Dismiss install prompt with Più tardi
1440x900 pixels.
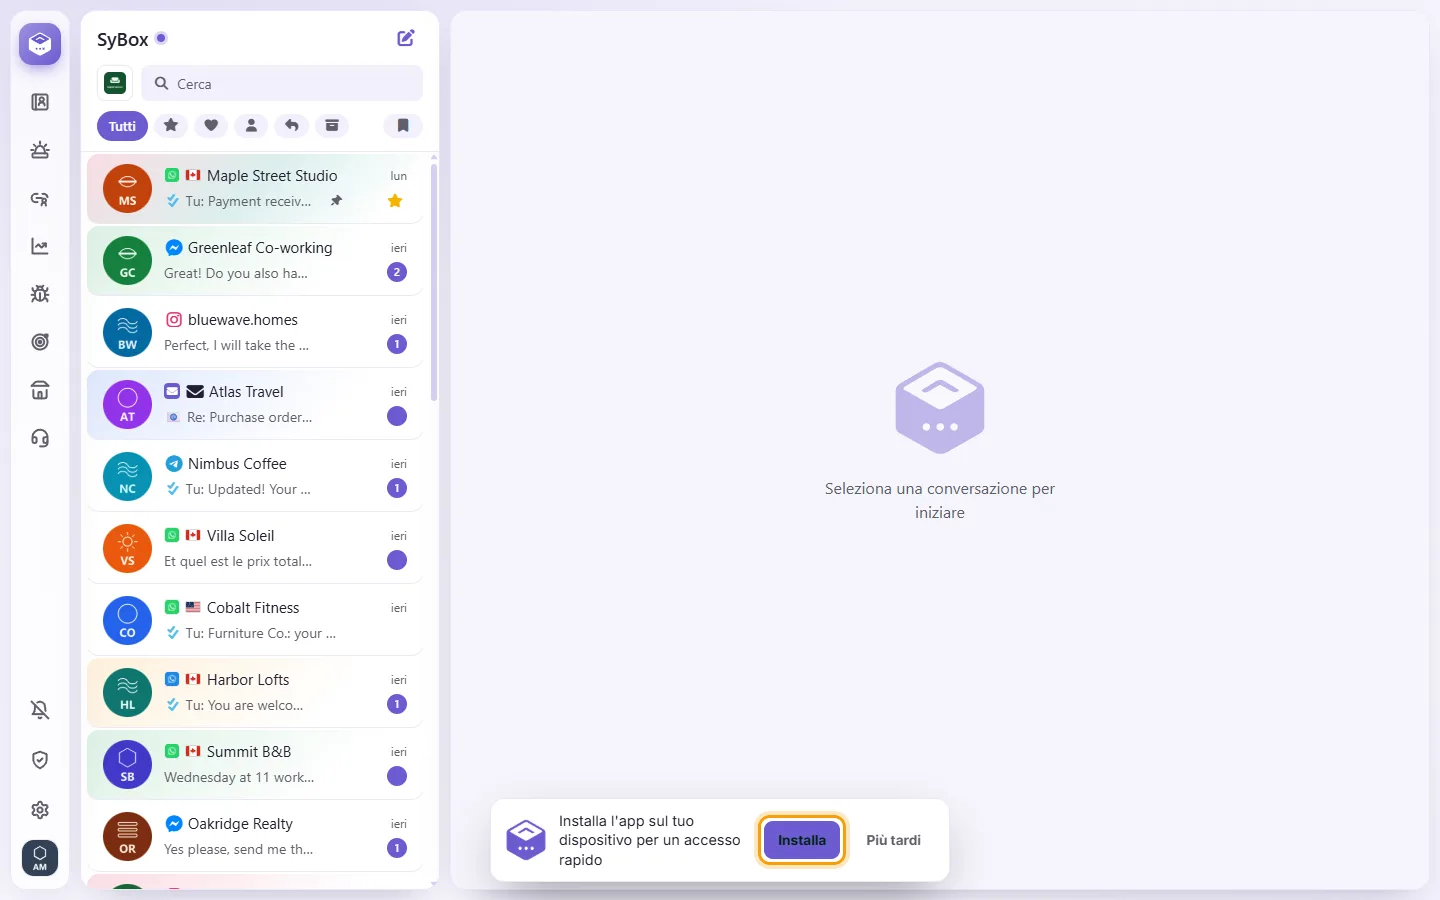pos(893,840)
